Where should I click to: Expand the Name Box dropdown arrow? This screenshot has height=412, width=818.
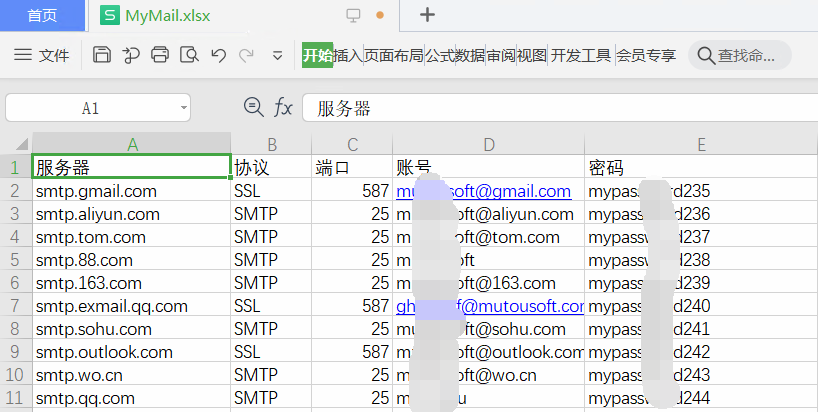(184, 108)
